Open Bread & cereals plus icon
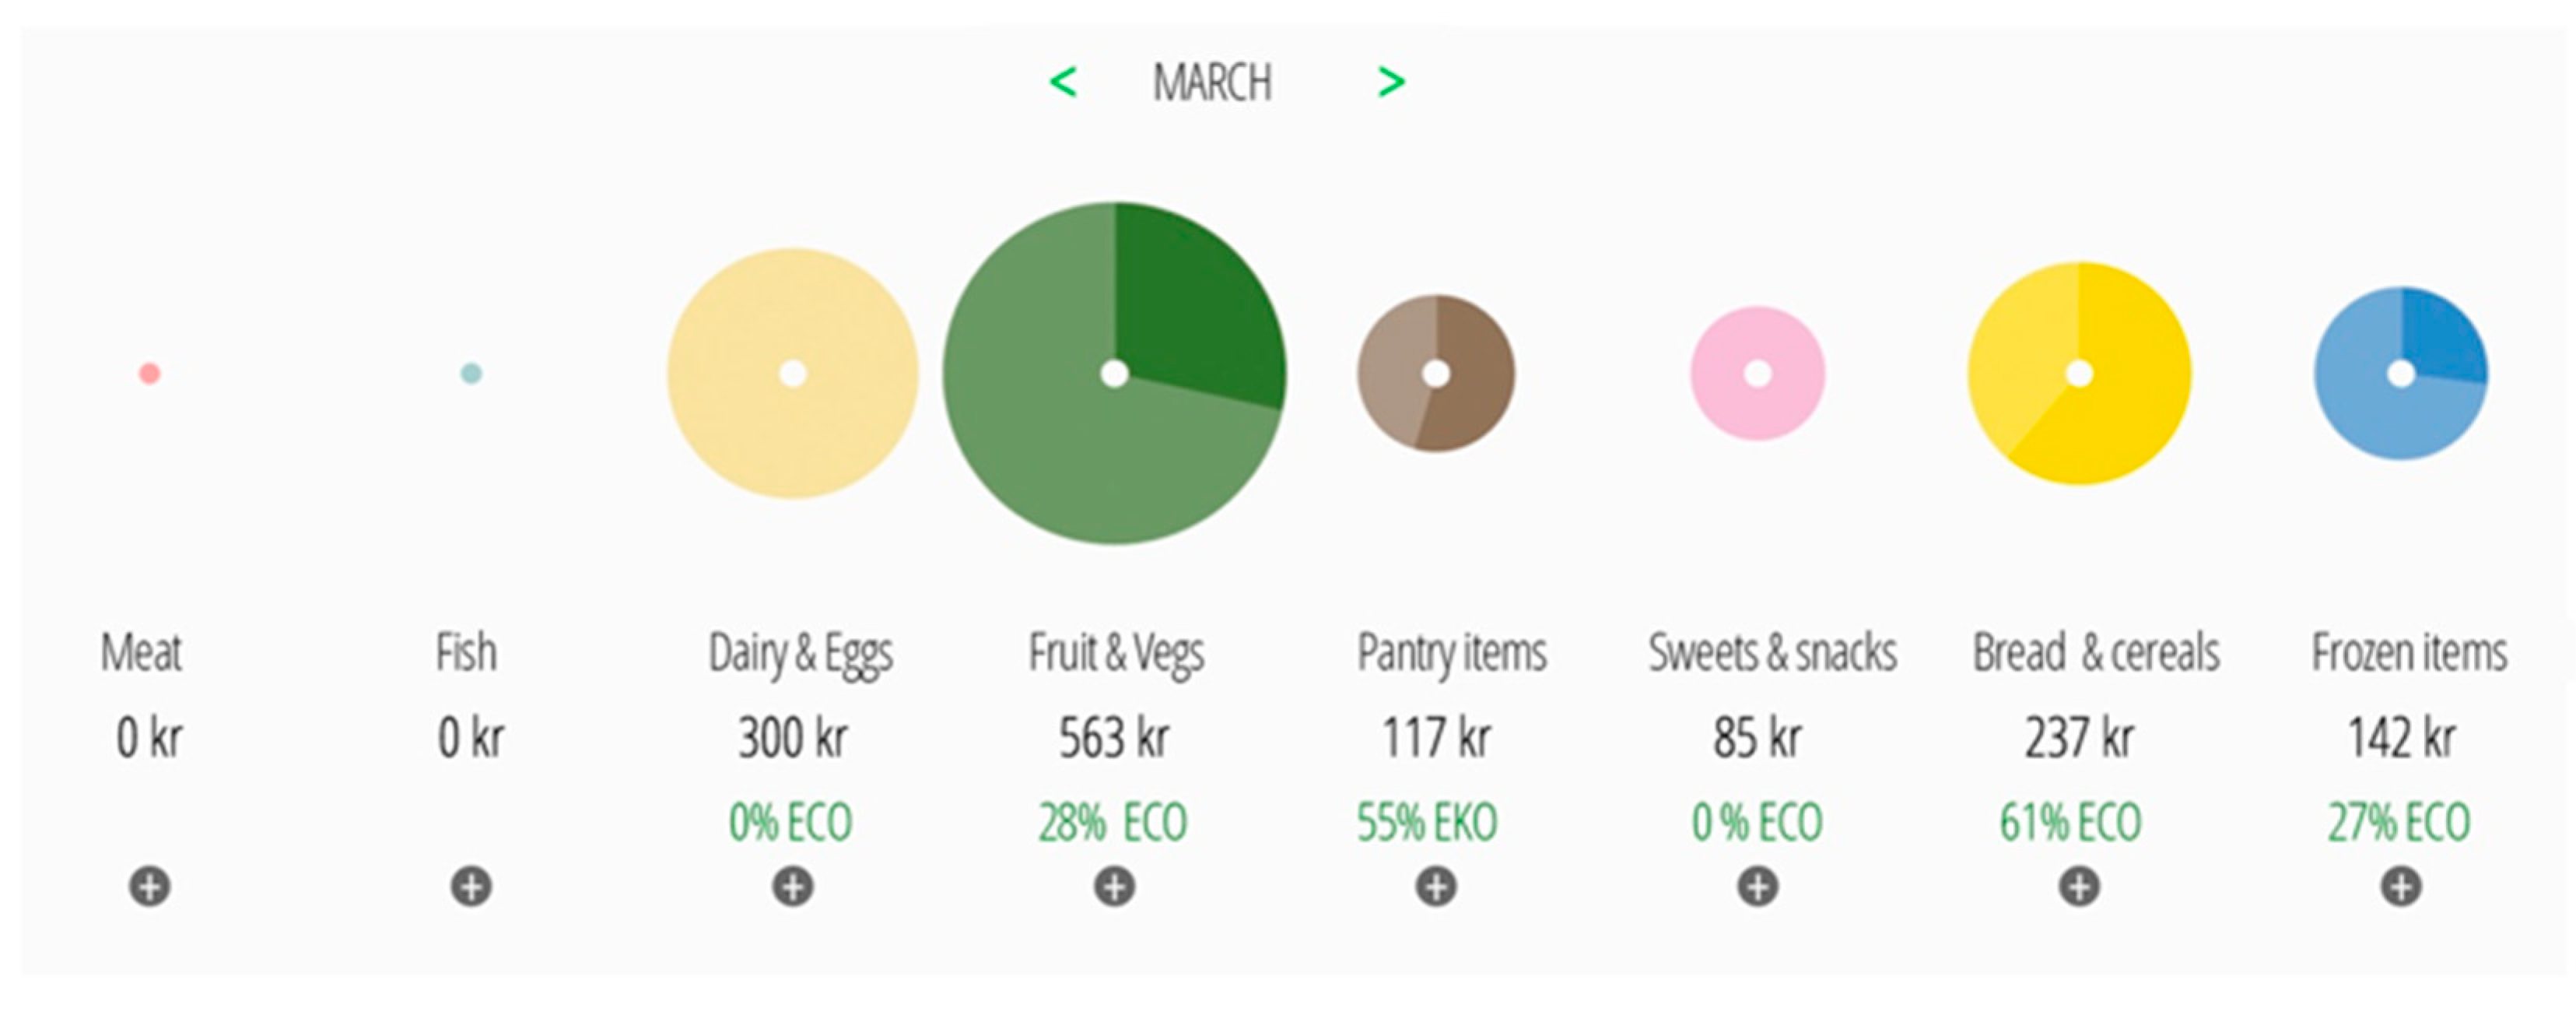The width and height of the screenshot is (2576, 1015). click(2079, 886)
